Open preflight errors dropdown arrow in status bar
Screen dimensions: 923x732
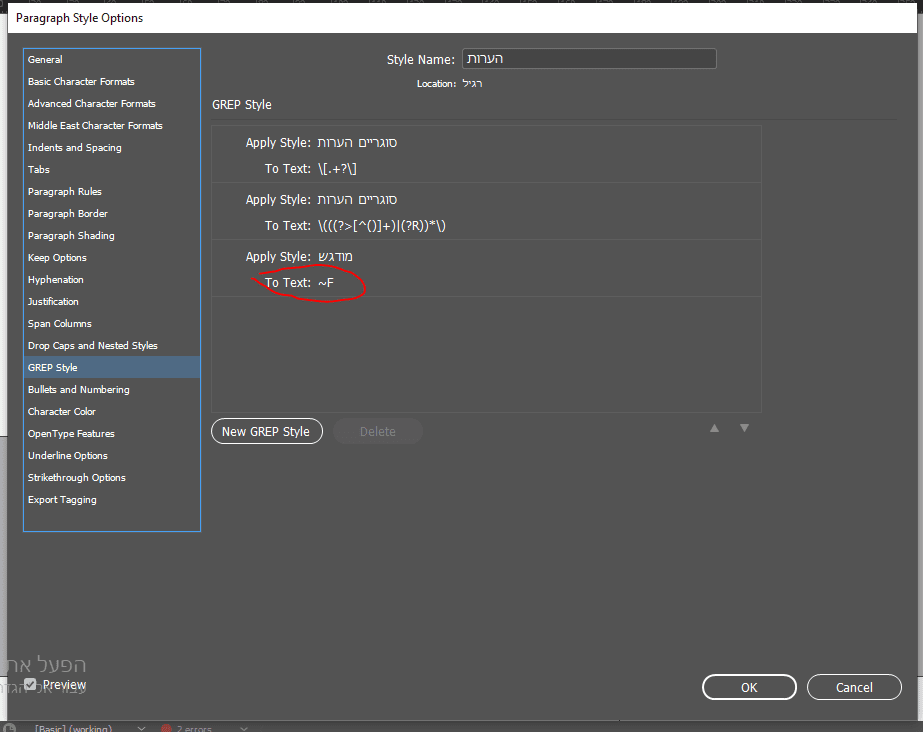(244, 728)
